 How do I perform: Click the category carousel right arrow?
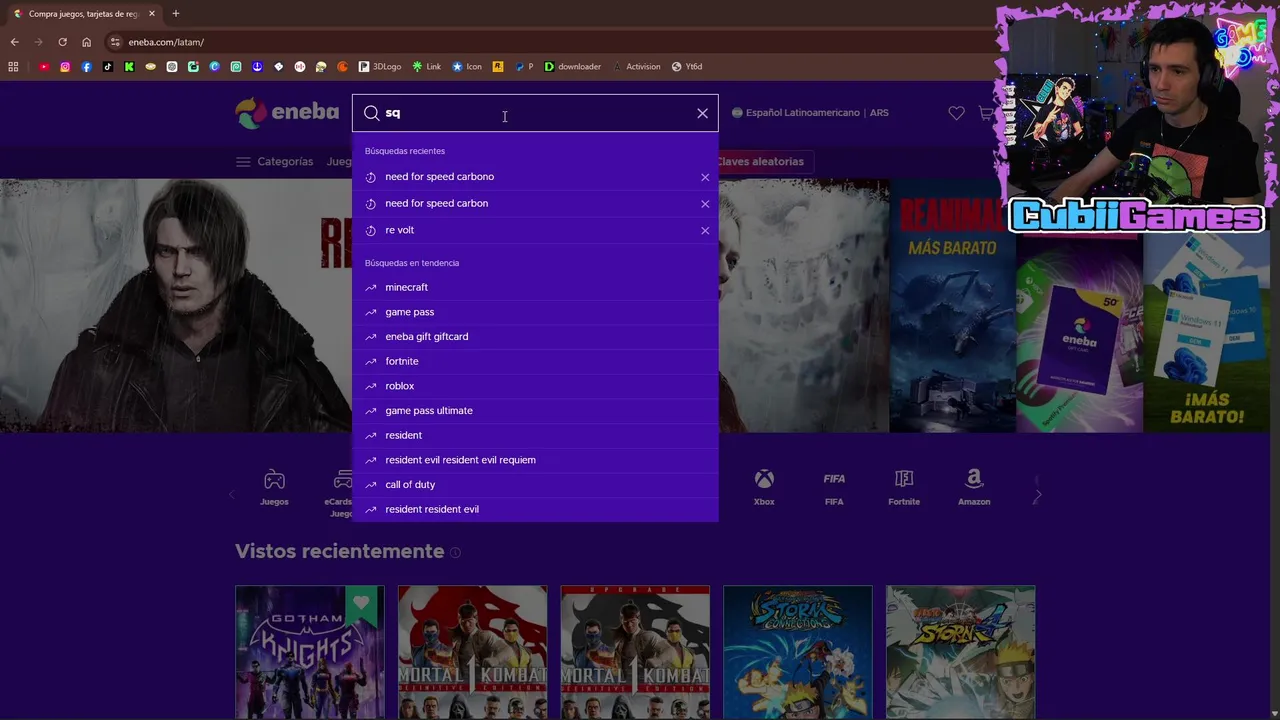(x=1037, y=495)
